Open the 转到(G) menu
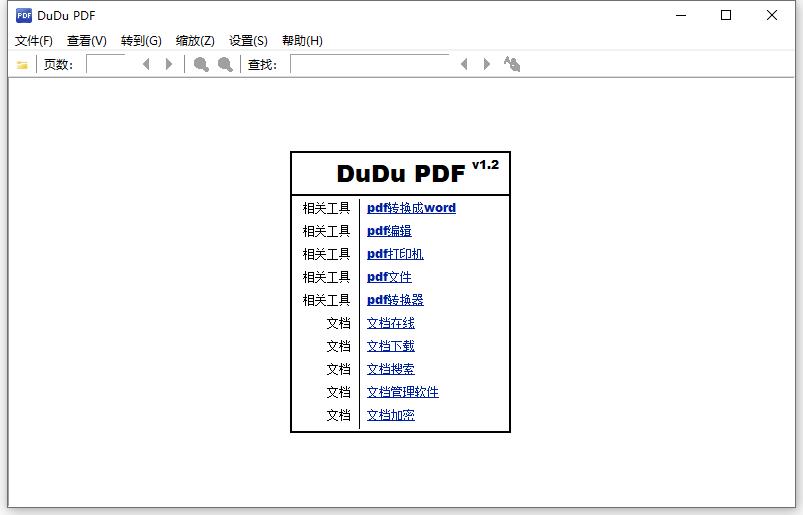The width and height of the screenshot is (803, 515). (141, 40)
